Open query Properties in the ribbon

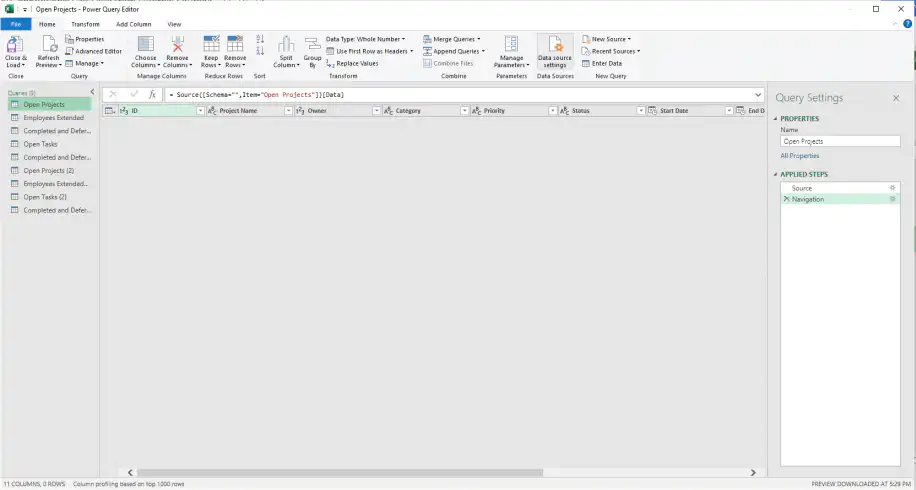[x=85, y=39]
